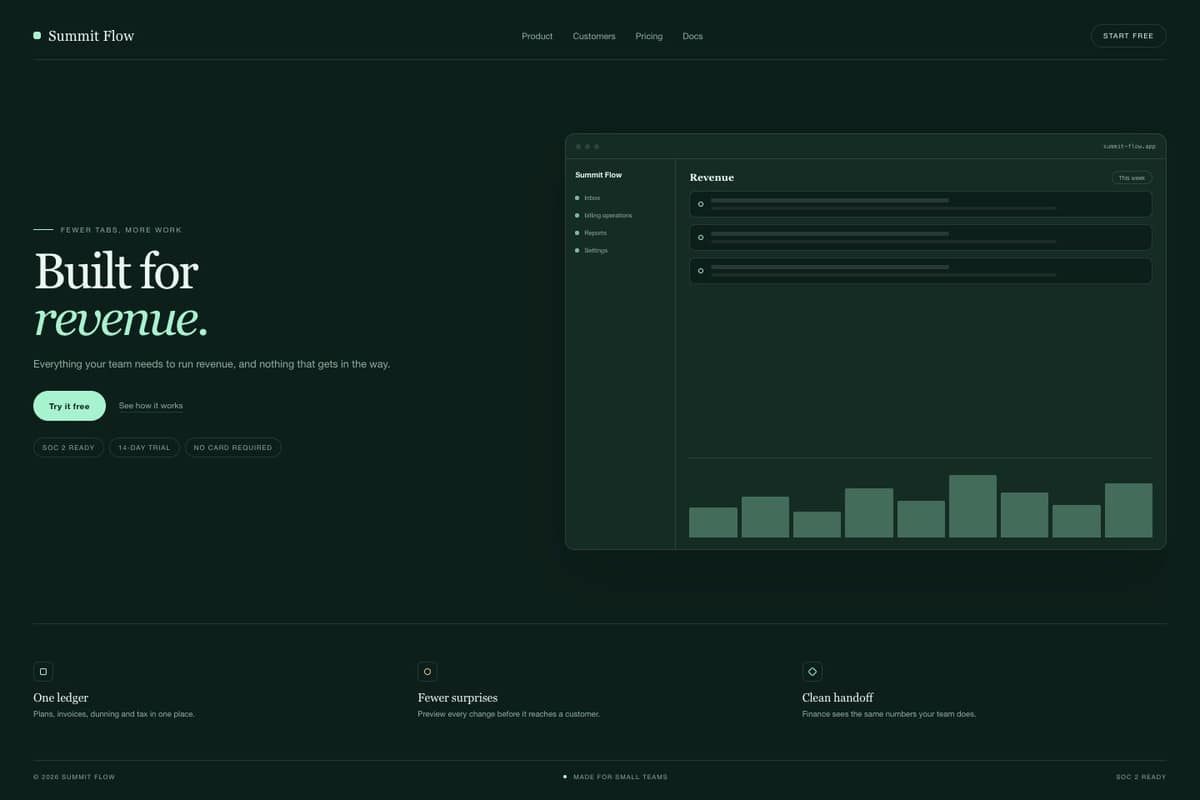Go to the Pricing page
This screenshot has width=1200, height=800.
[x=649, y=36]
